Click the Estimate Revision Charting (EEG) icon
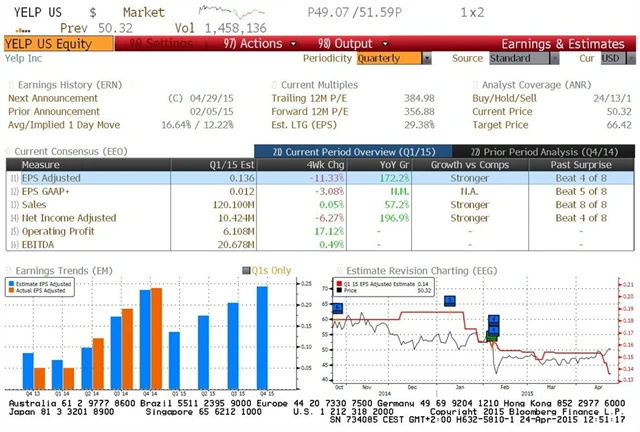 337,269
